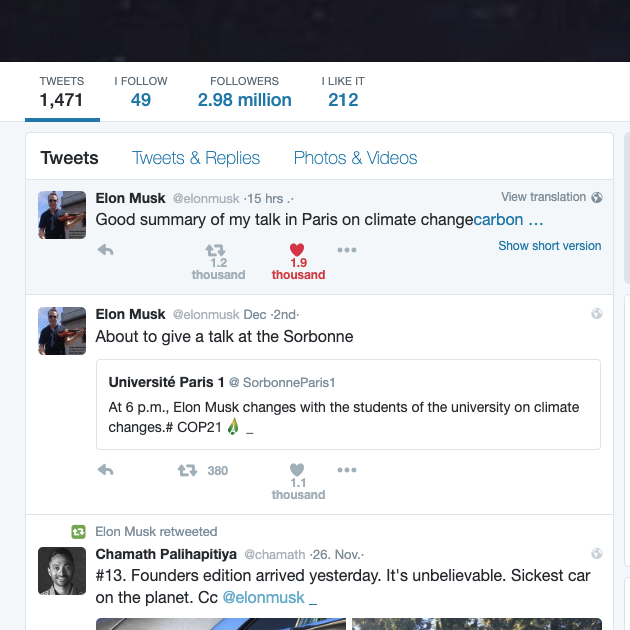630x630 pixels.
Task: Click Show short version link
Action: point(550,246)
